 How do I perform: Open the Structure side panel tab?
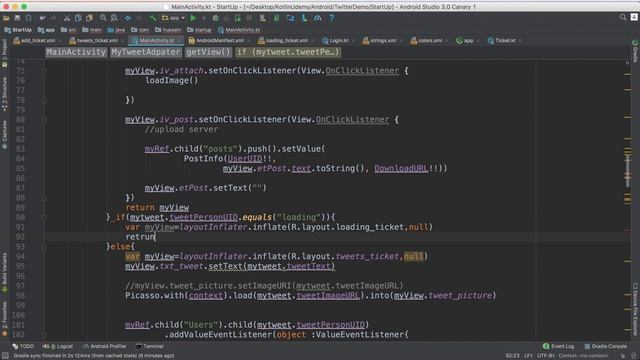click(x=4, y=93)
